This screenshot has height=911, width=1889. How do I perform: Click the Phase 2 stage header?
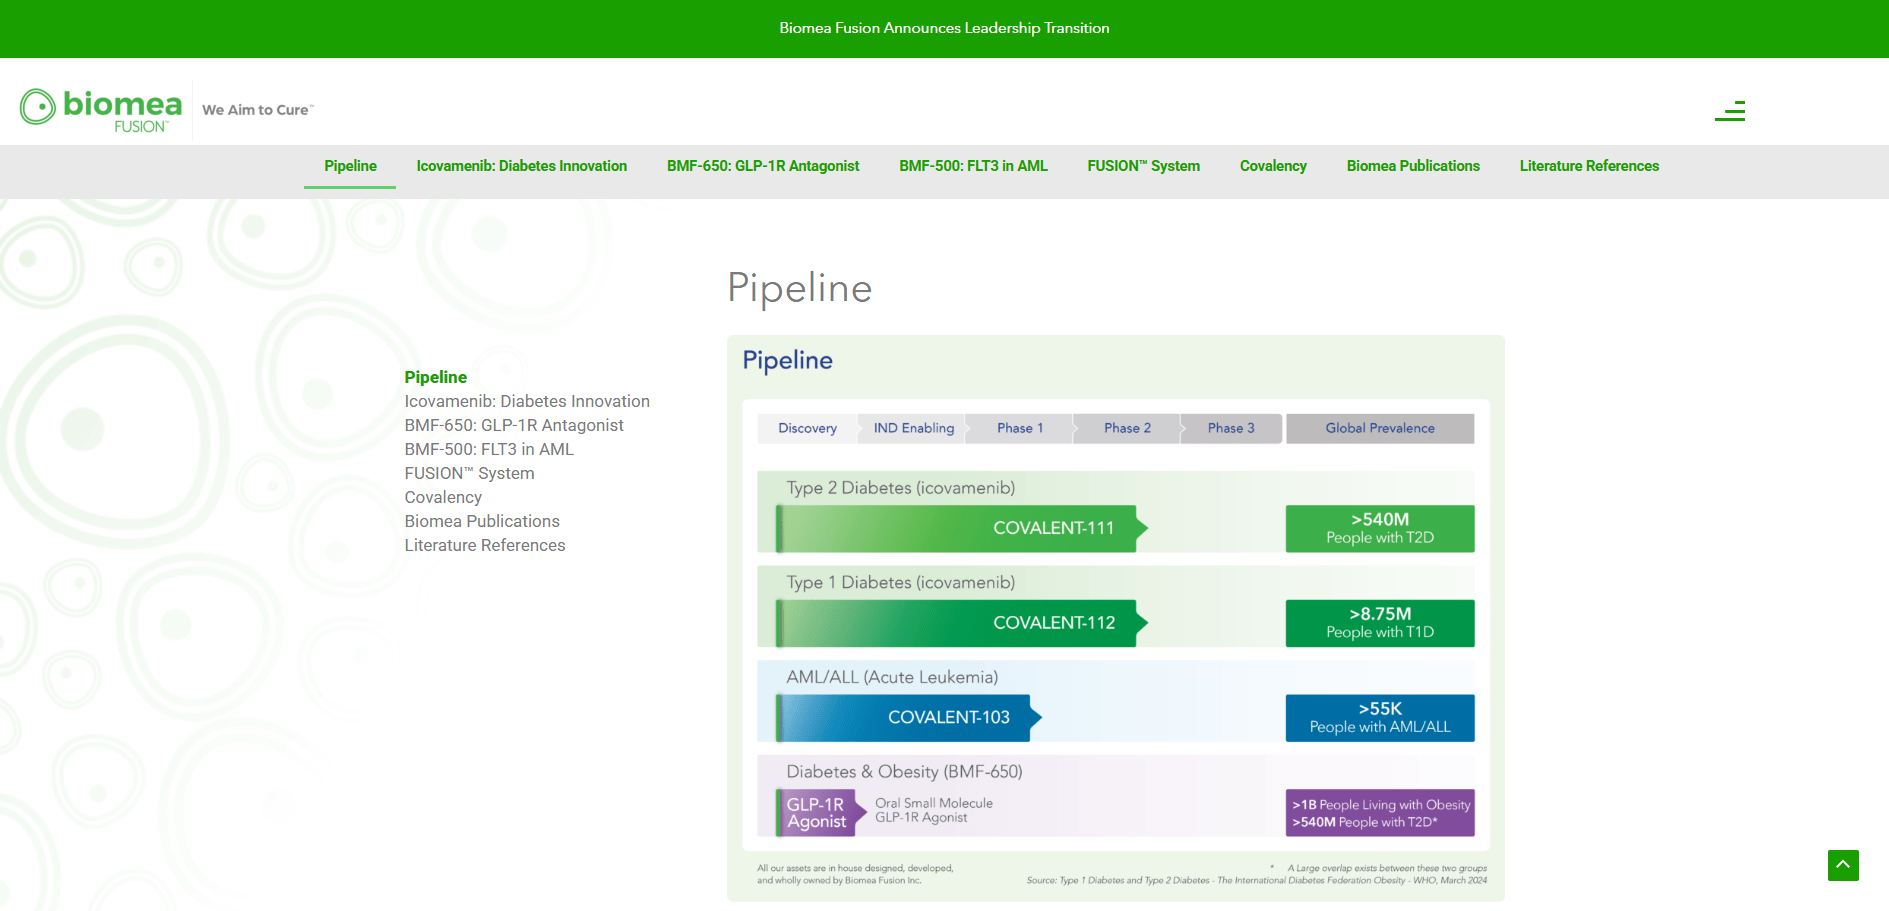[x=1127, y=428]
